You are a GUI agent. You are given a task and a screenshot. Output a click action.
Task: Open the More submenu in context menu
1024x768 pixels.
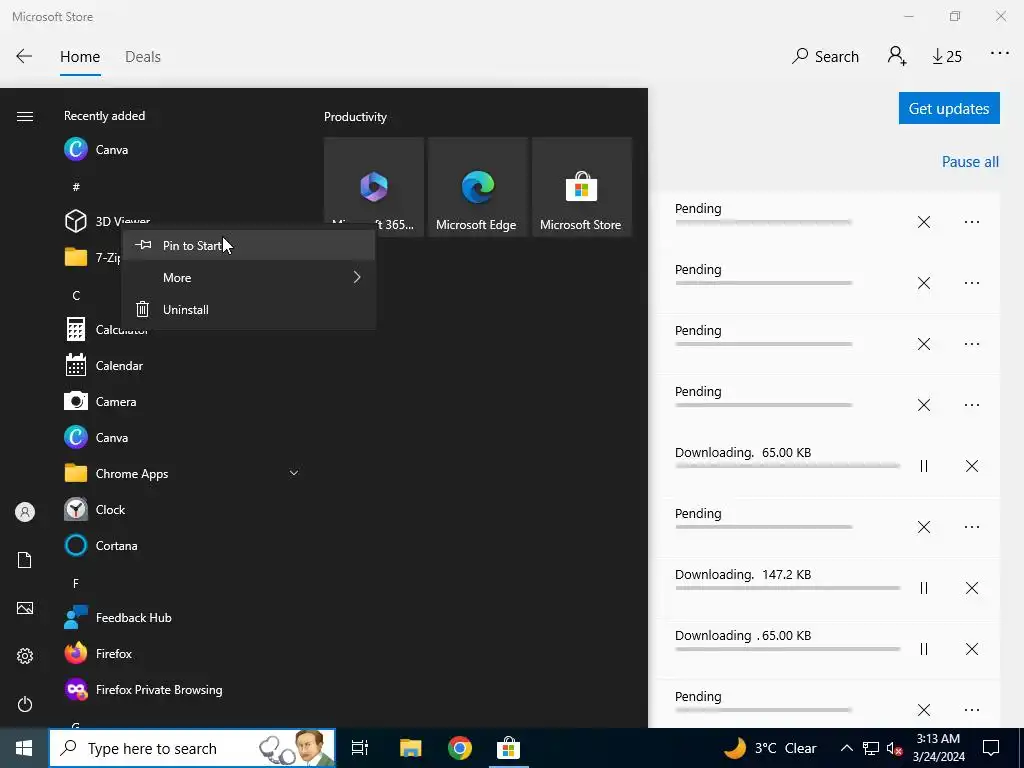pyautogui.click(x=248, y=278)
